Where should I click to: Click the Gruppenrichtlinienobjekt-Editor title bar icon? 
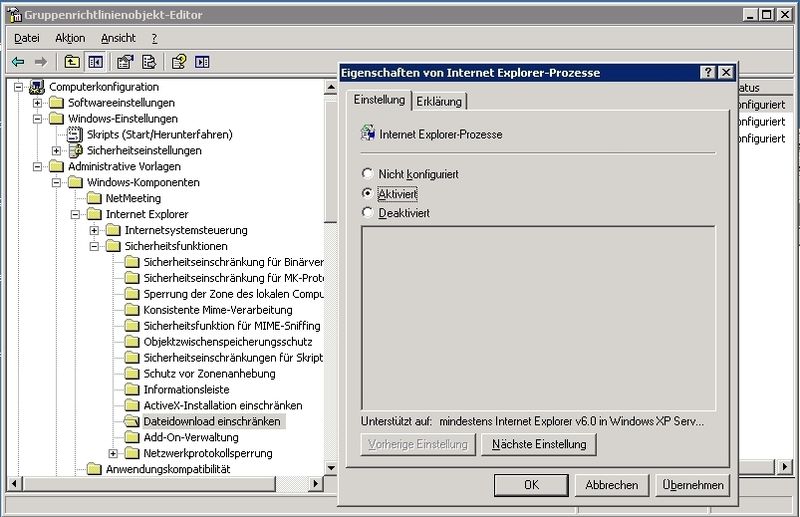click(x=15, y=15)
